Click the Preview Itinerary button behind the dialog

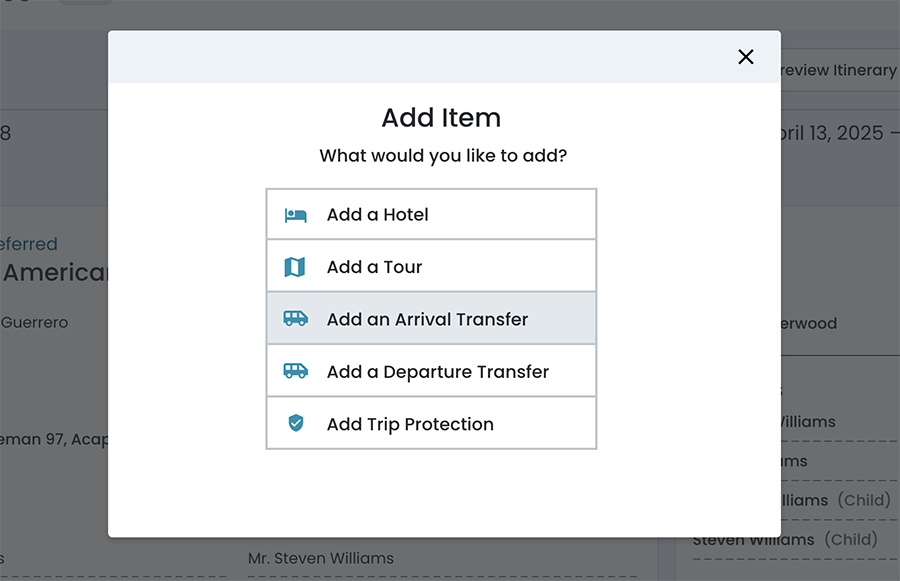pos(838,70)
